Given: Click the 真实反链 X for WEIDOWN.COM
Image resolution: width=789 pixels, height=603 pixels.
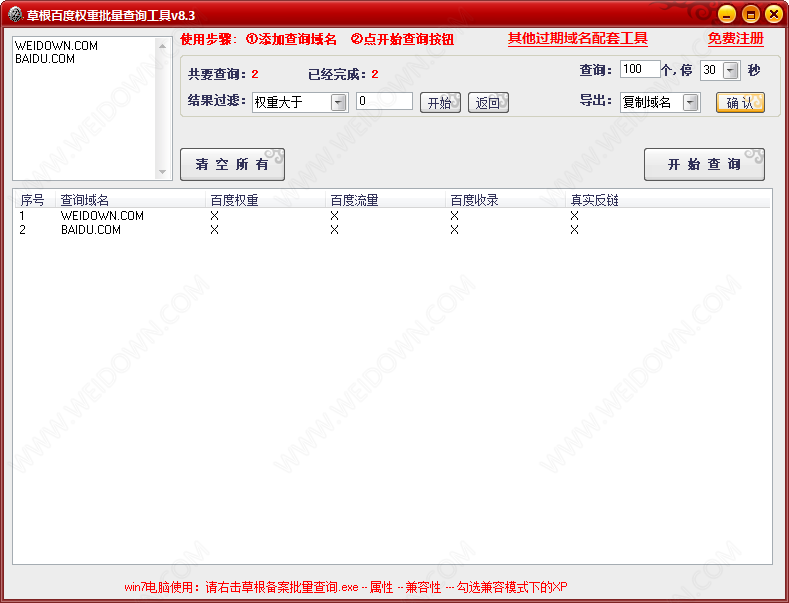Looking at the screenshot, I should pos(575,215).
